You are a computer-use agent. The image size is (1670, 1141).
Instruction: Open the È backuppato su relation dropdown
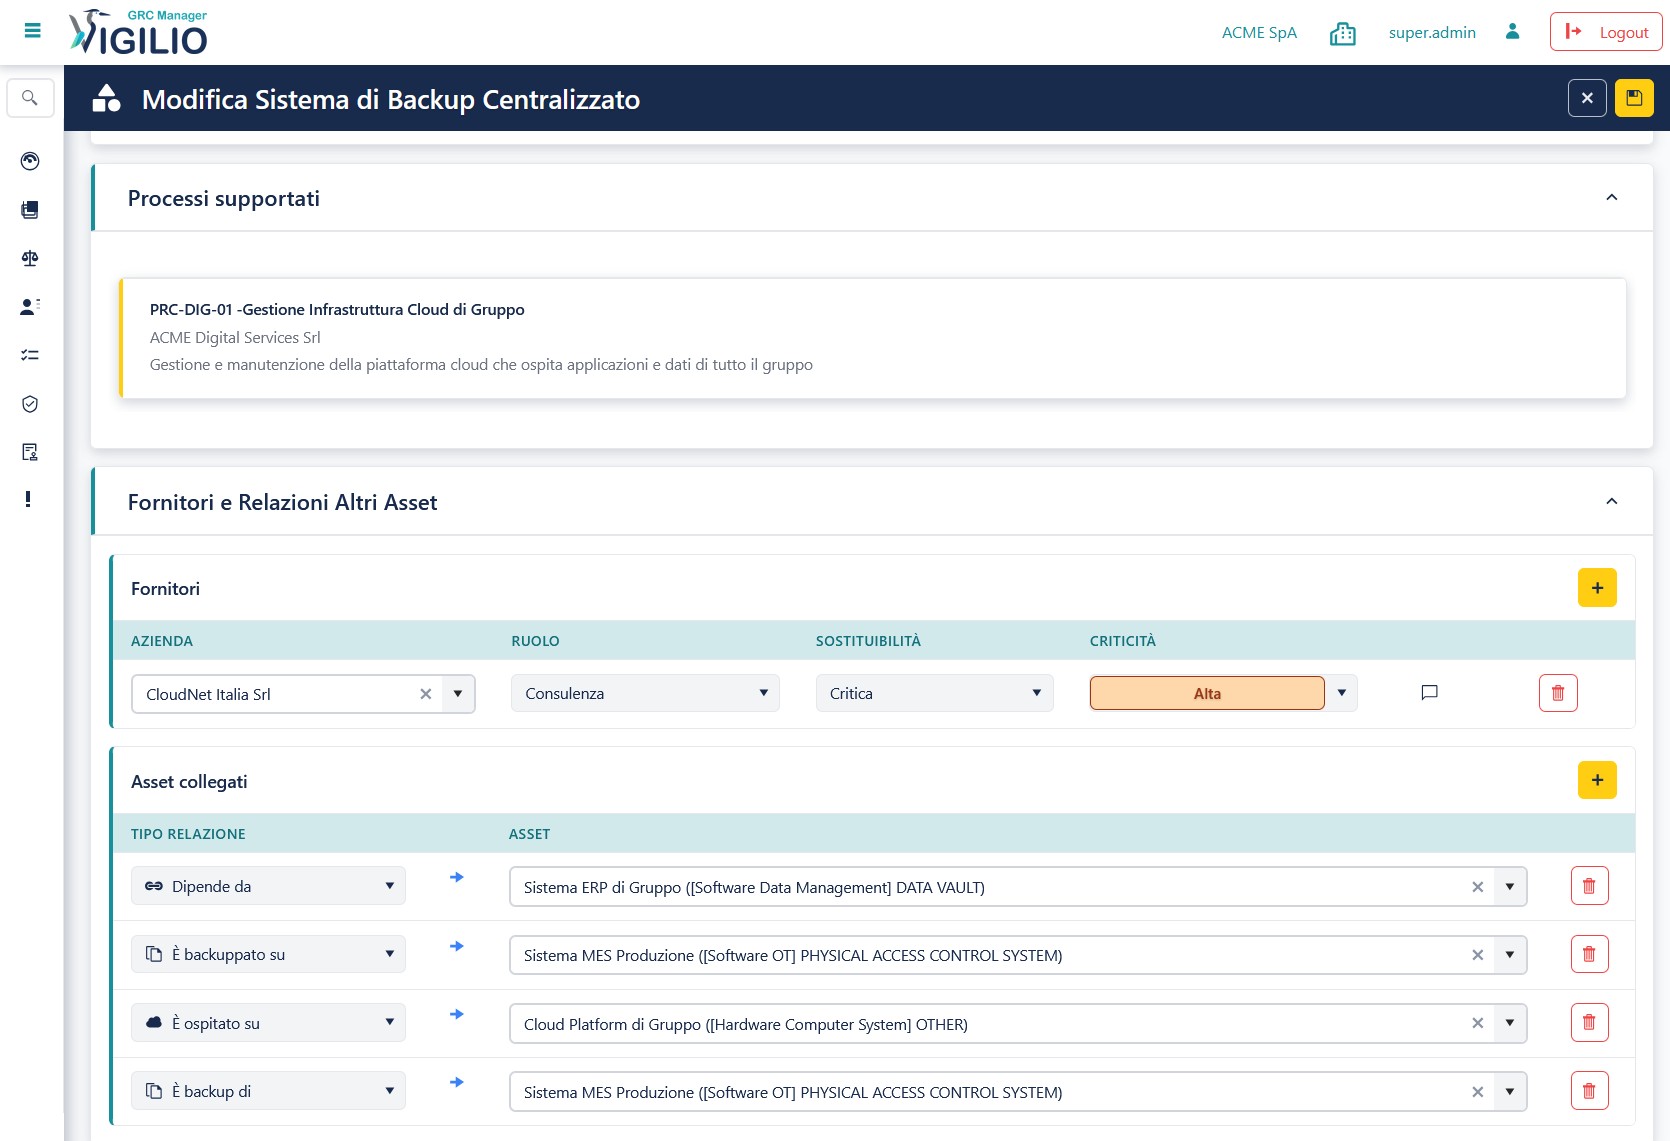[x=268, y=954]
